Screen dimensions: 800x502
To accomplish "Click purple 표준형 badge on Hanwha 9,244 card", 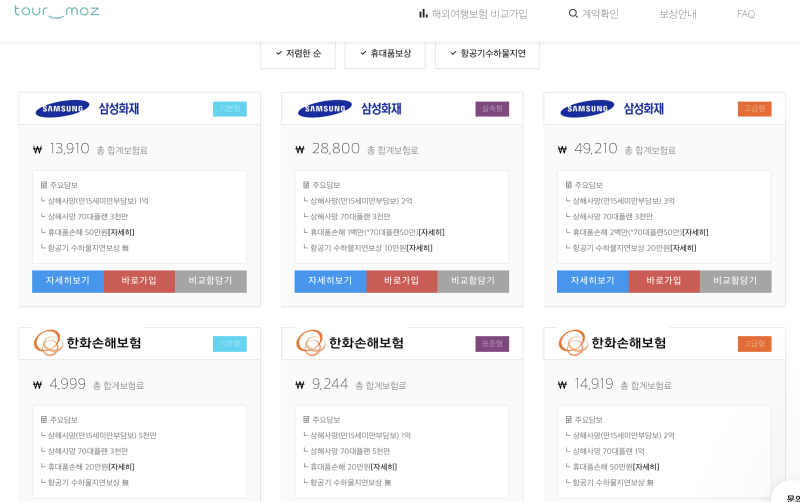I will (x=492, y=344).
